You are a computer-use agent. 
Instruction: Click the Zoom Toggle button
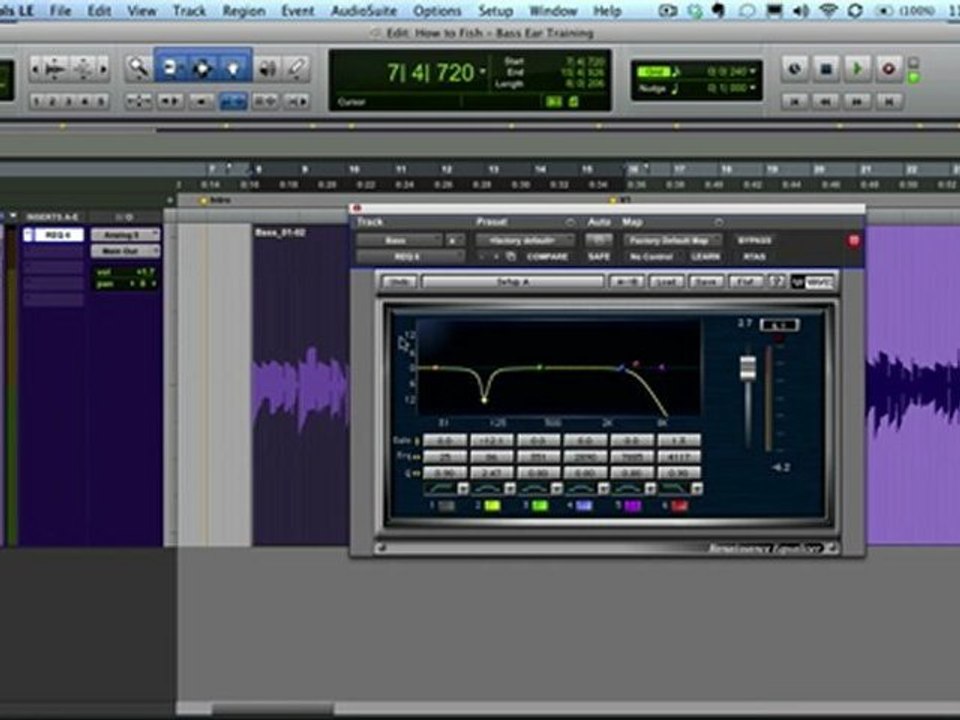(138, 101)
